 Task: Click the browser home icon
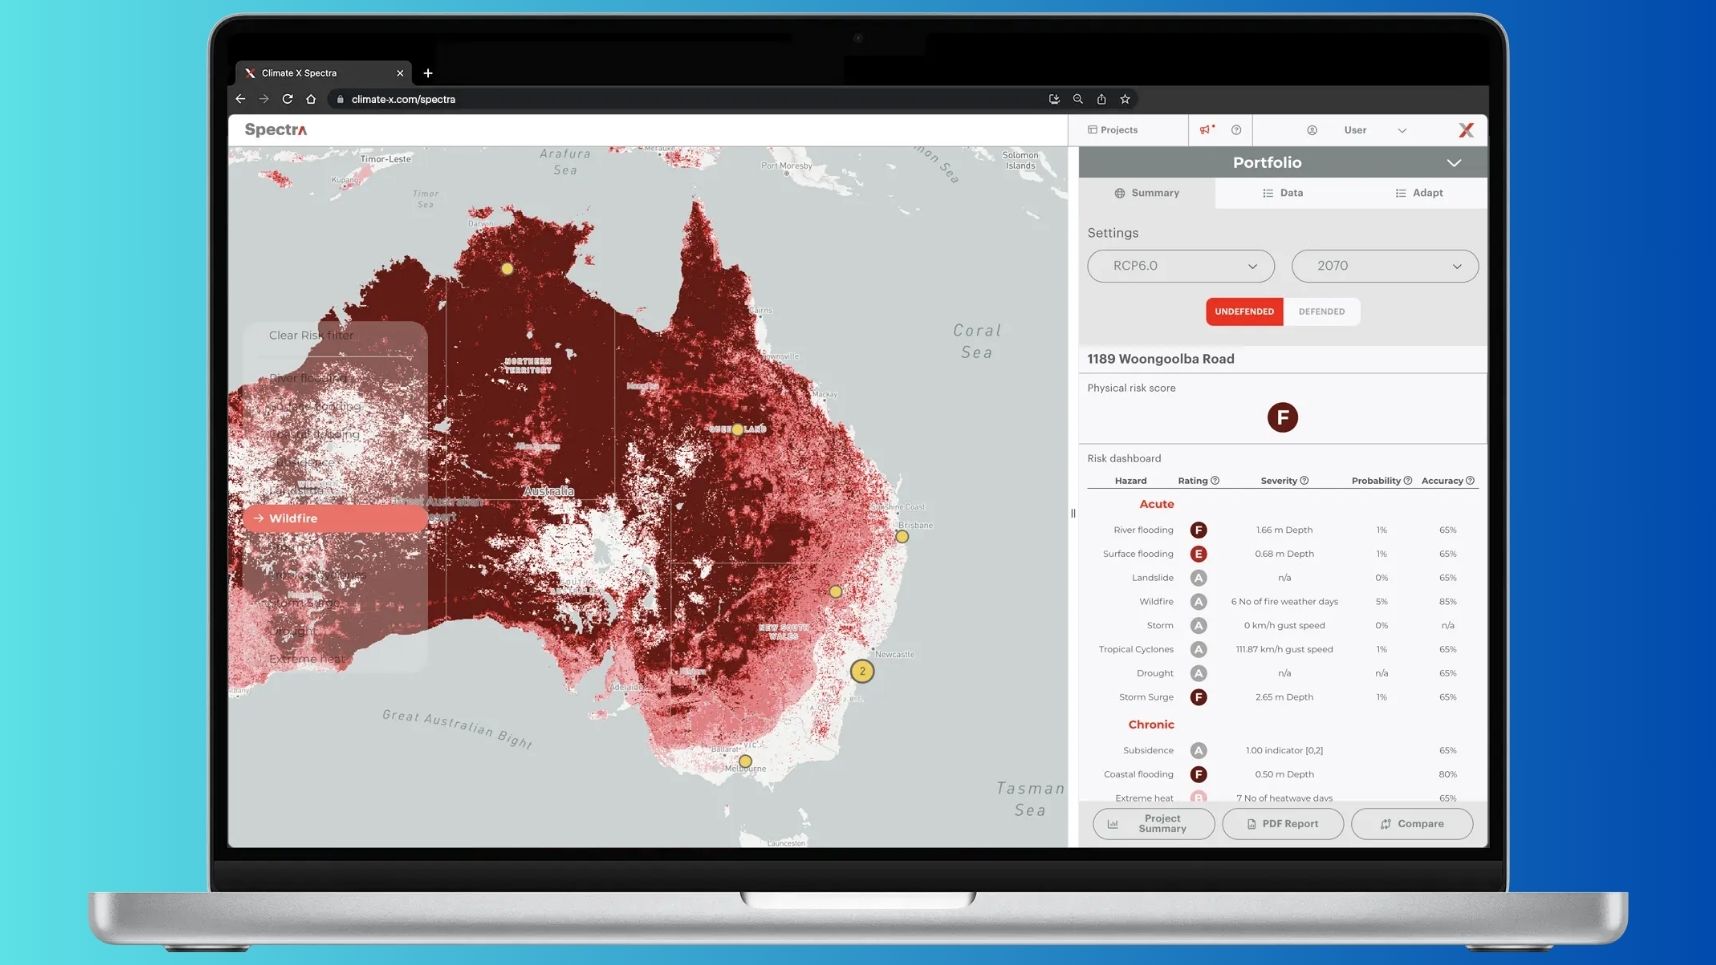click(311, 99)
